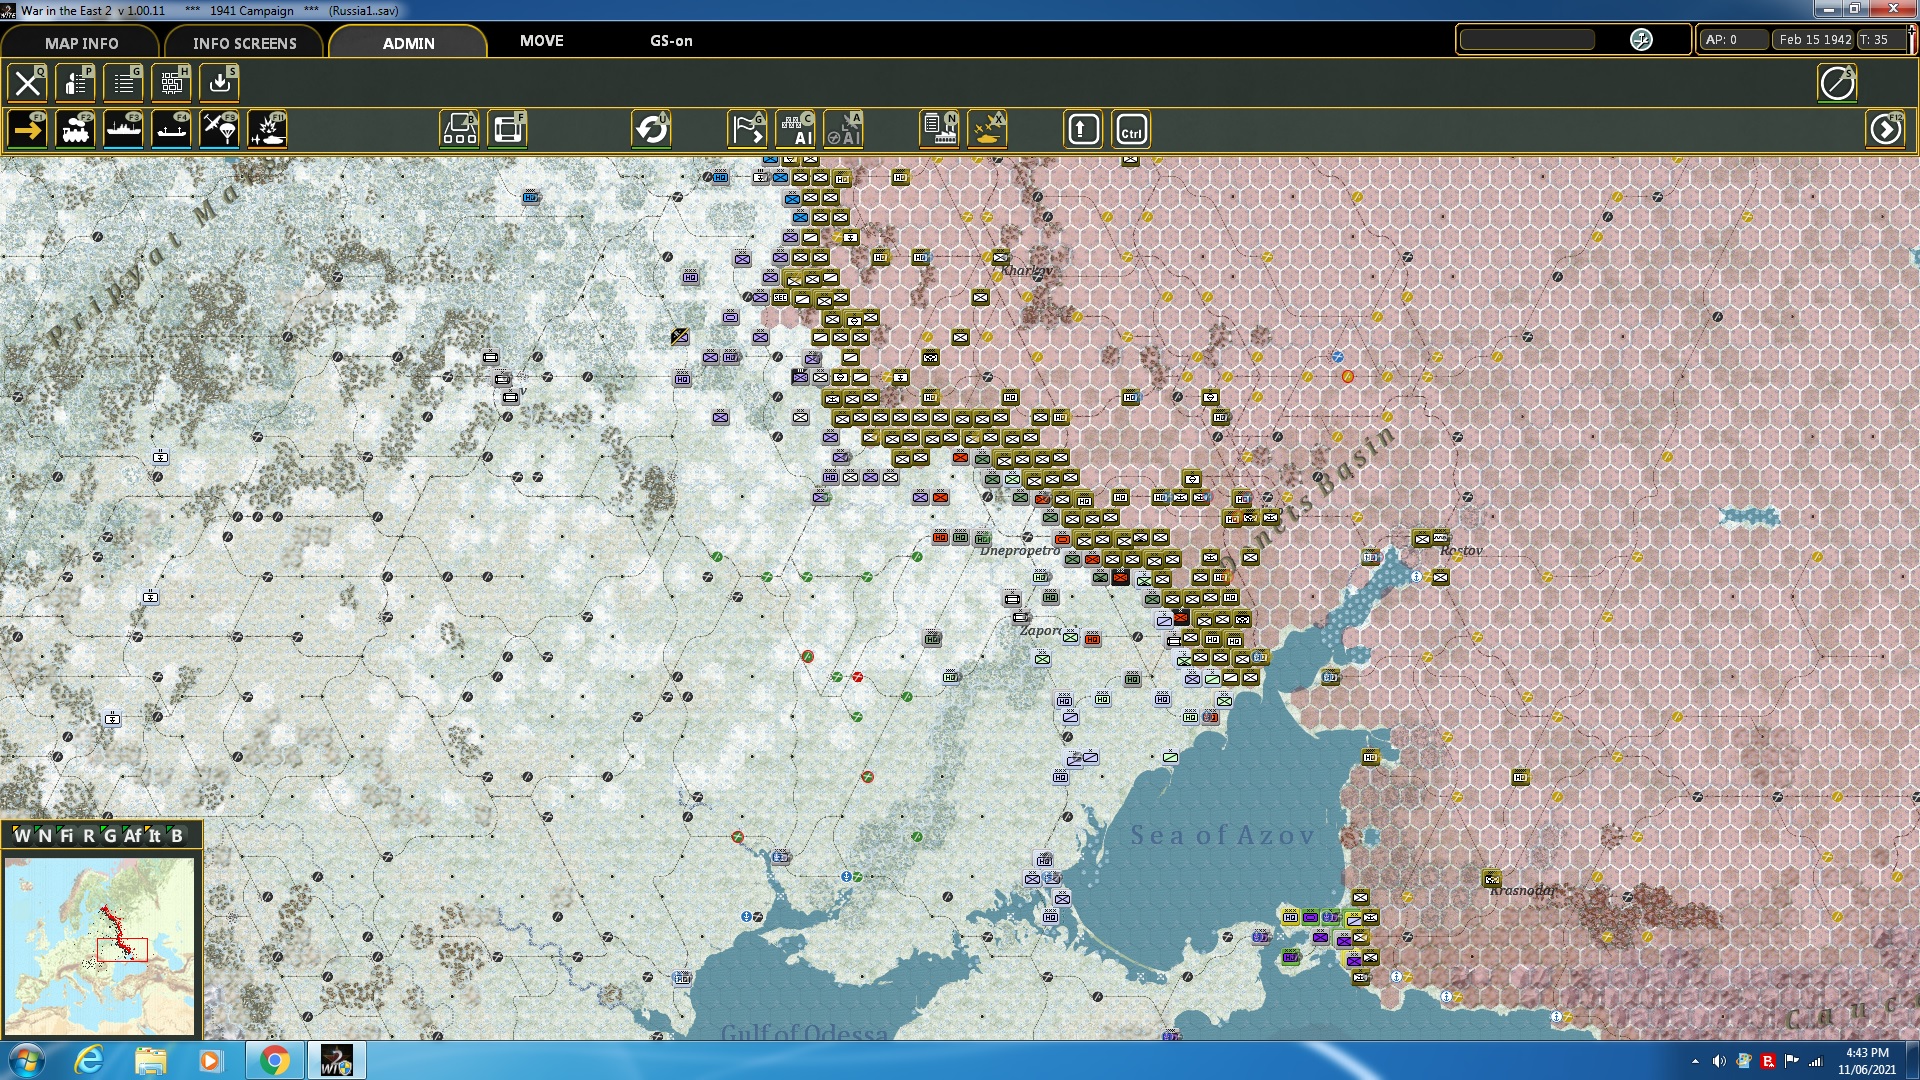Toggle the X air execution icon
The height and width of the screenshot is (1080, 1920).
[986, 128]
